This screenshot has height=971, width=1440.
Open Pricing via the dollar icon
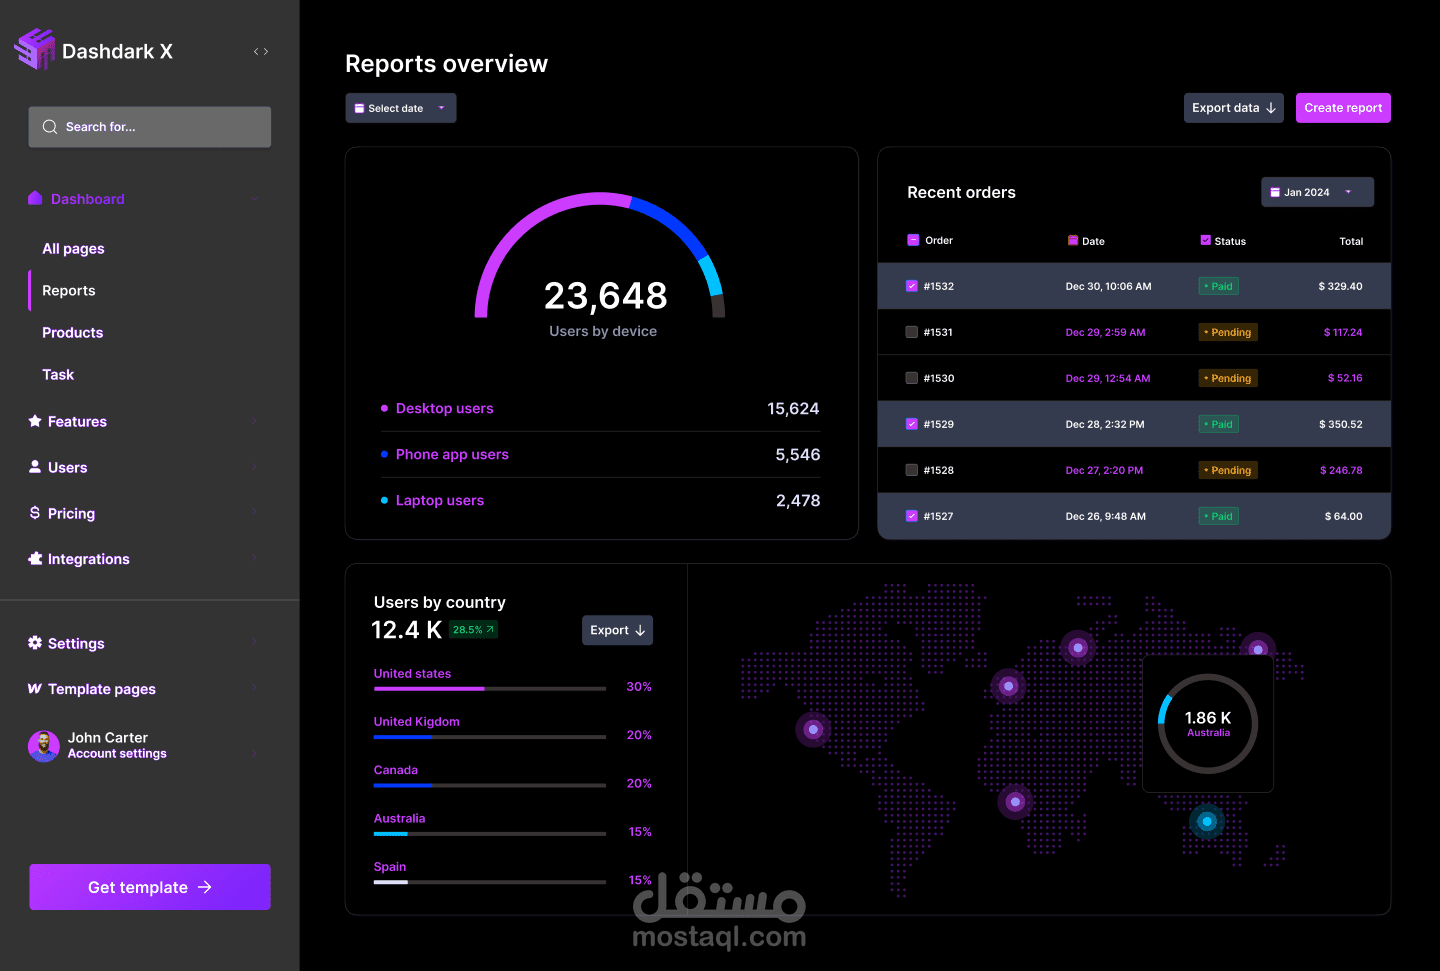click(x=35, y=513)
